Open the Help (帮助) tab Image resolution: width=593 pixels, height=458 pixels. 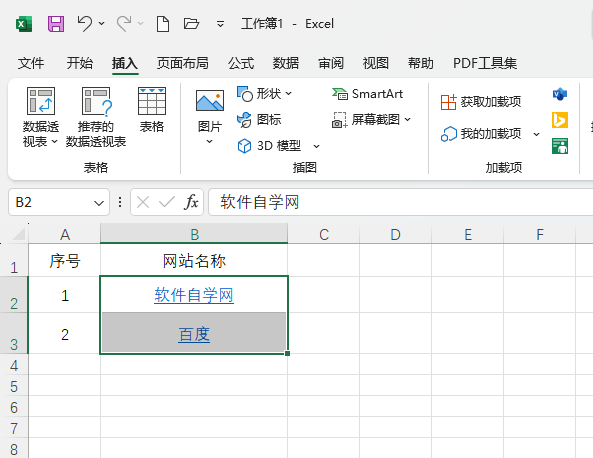pos(421,63)
